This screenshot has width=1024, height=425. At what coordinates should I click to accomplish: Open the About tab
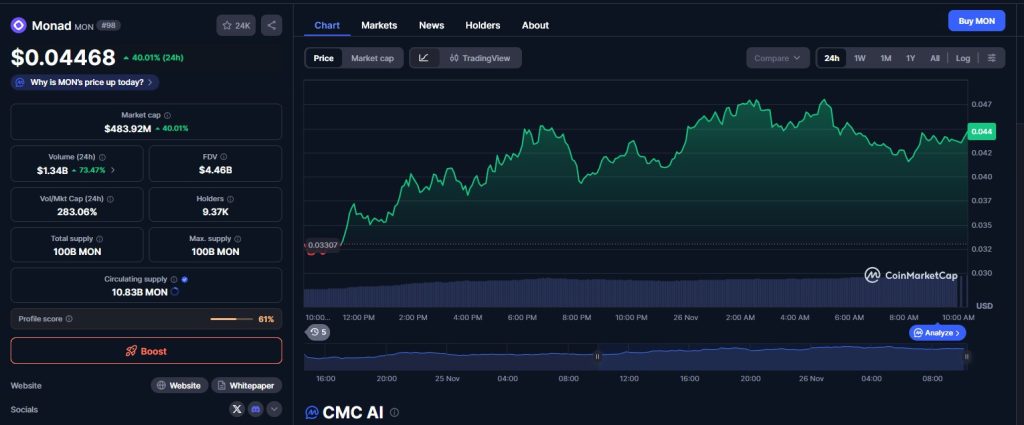coord(535,25)
